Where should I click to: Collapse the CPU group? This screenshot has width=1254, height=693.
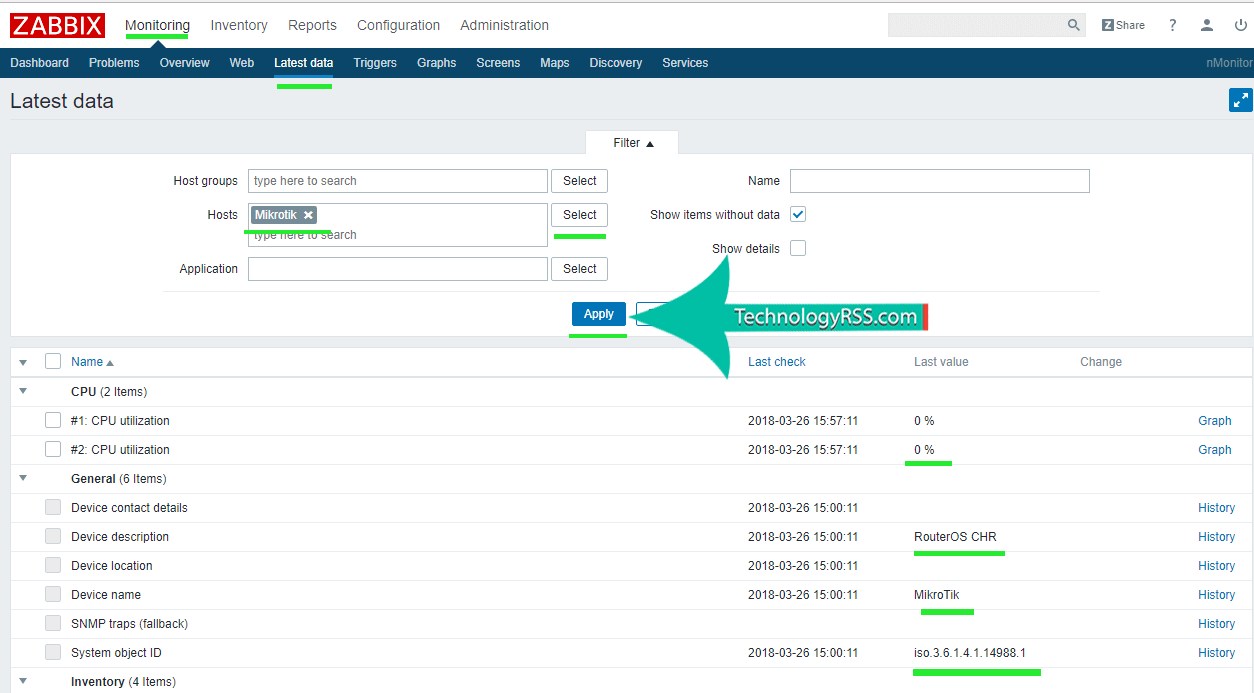[x=23, y=392]
